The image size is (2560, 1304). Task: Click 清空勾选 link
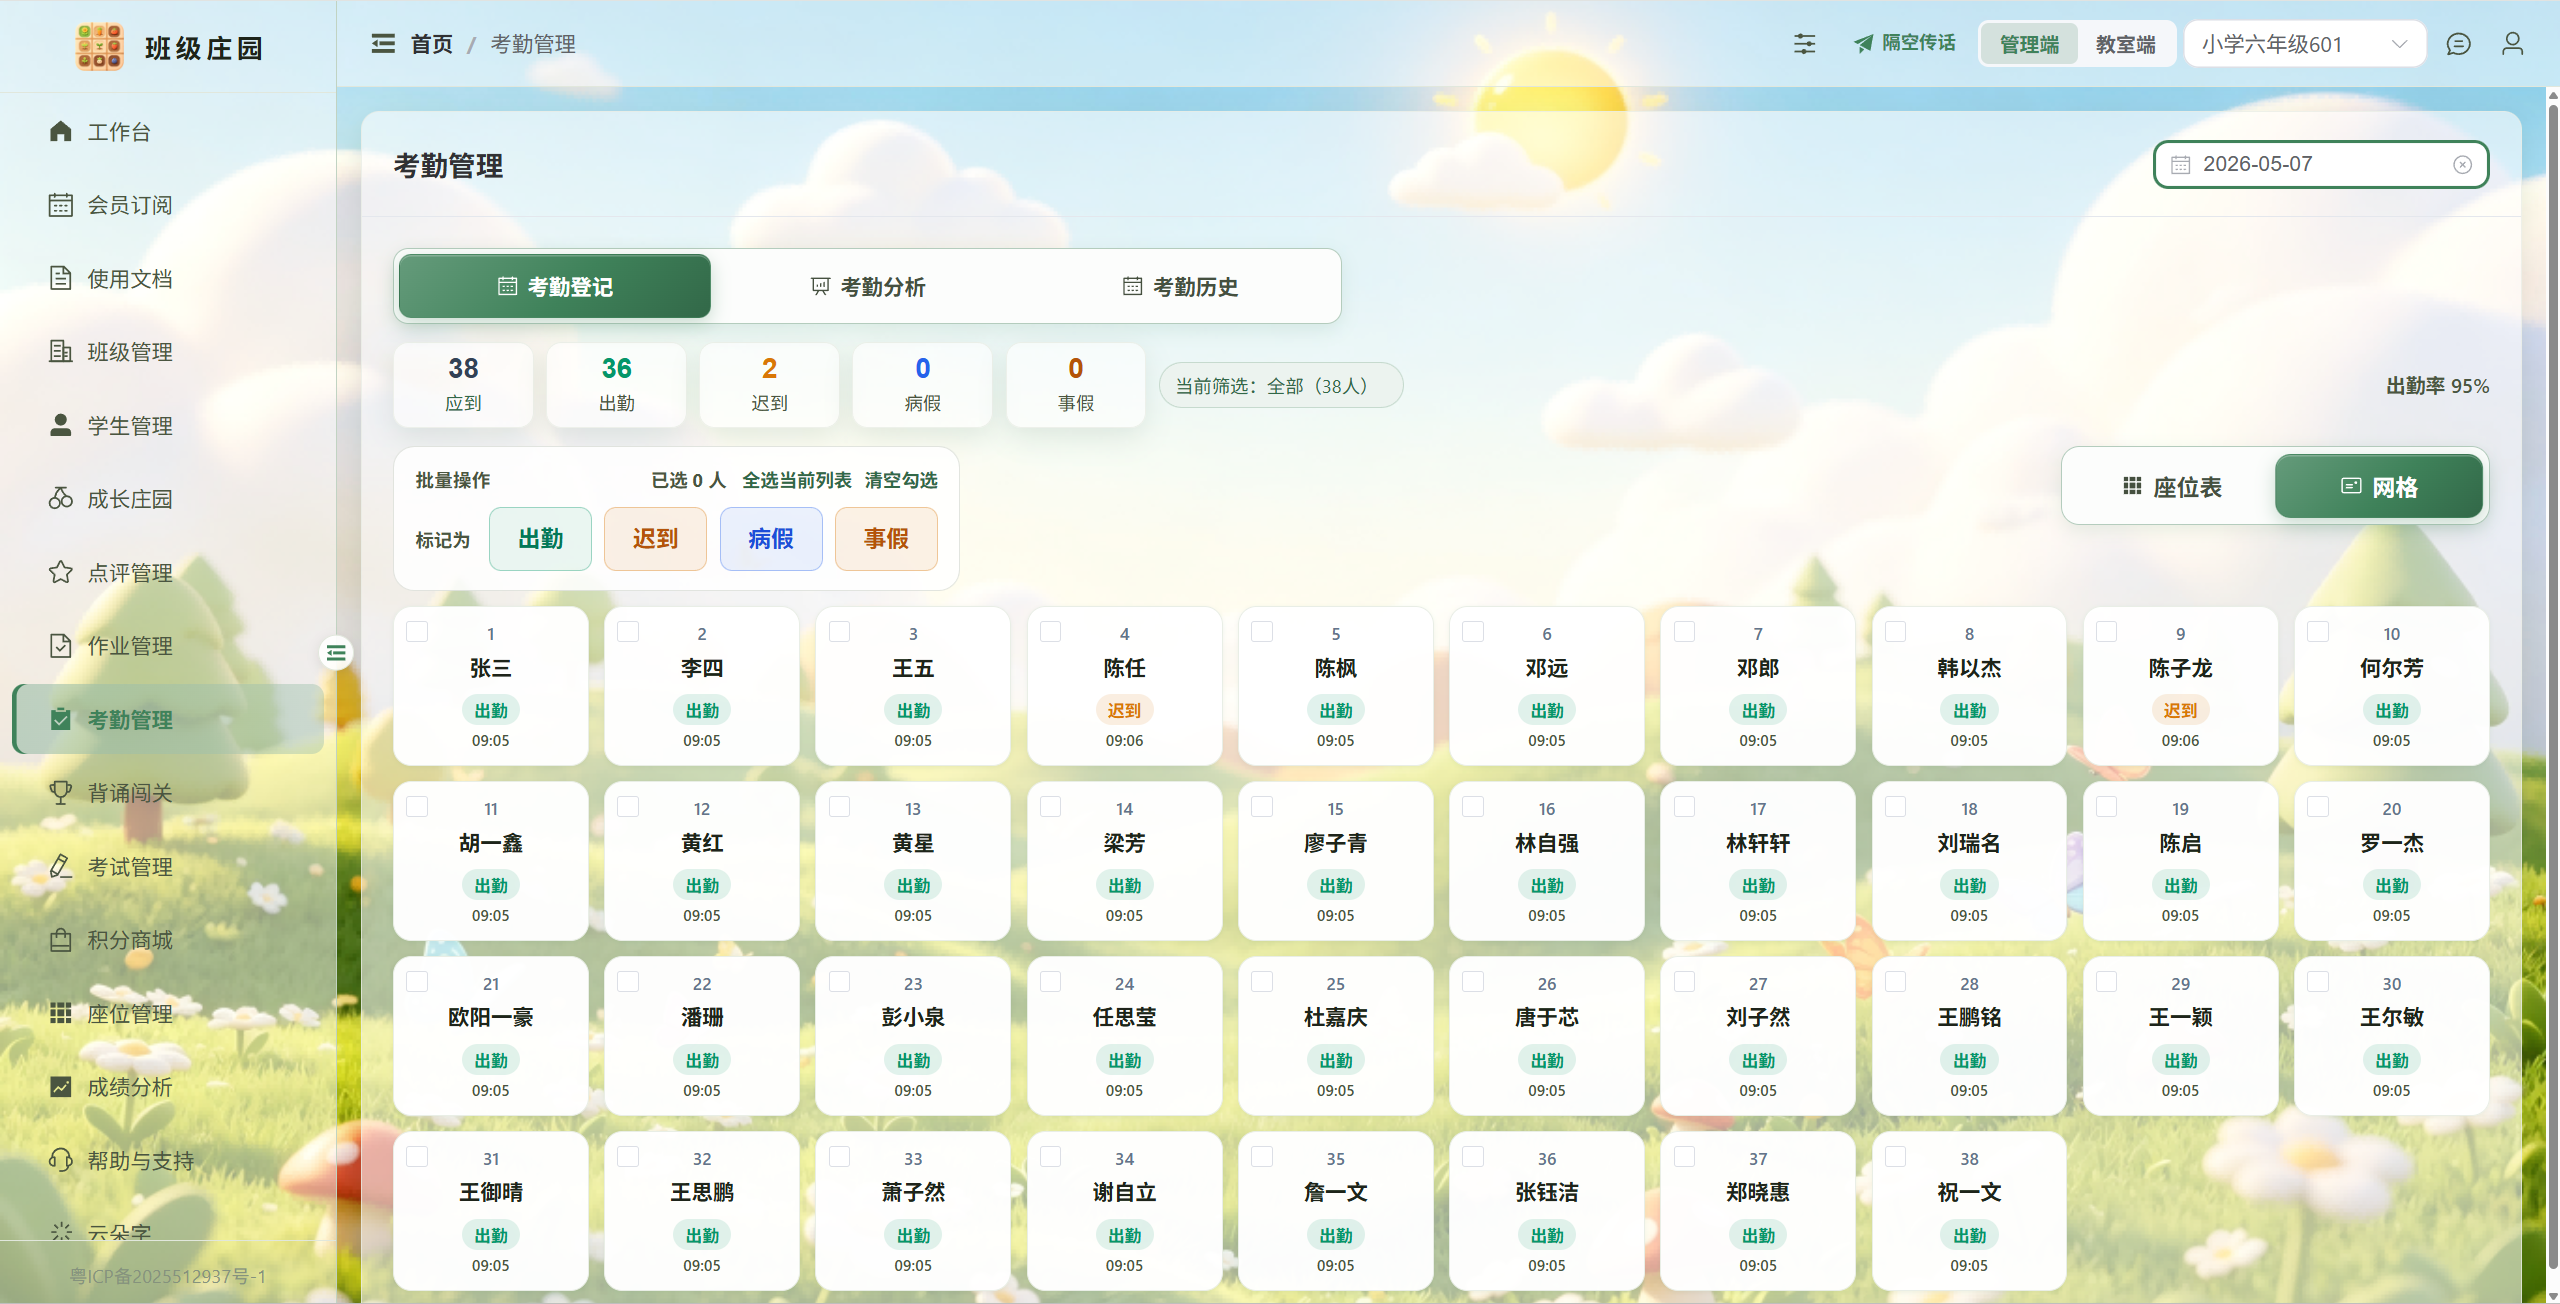(x=901, y=480)
